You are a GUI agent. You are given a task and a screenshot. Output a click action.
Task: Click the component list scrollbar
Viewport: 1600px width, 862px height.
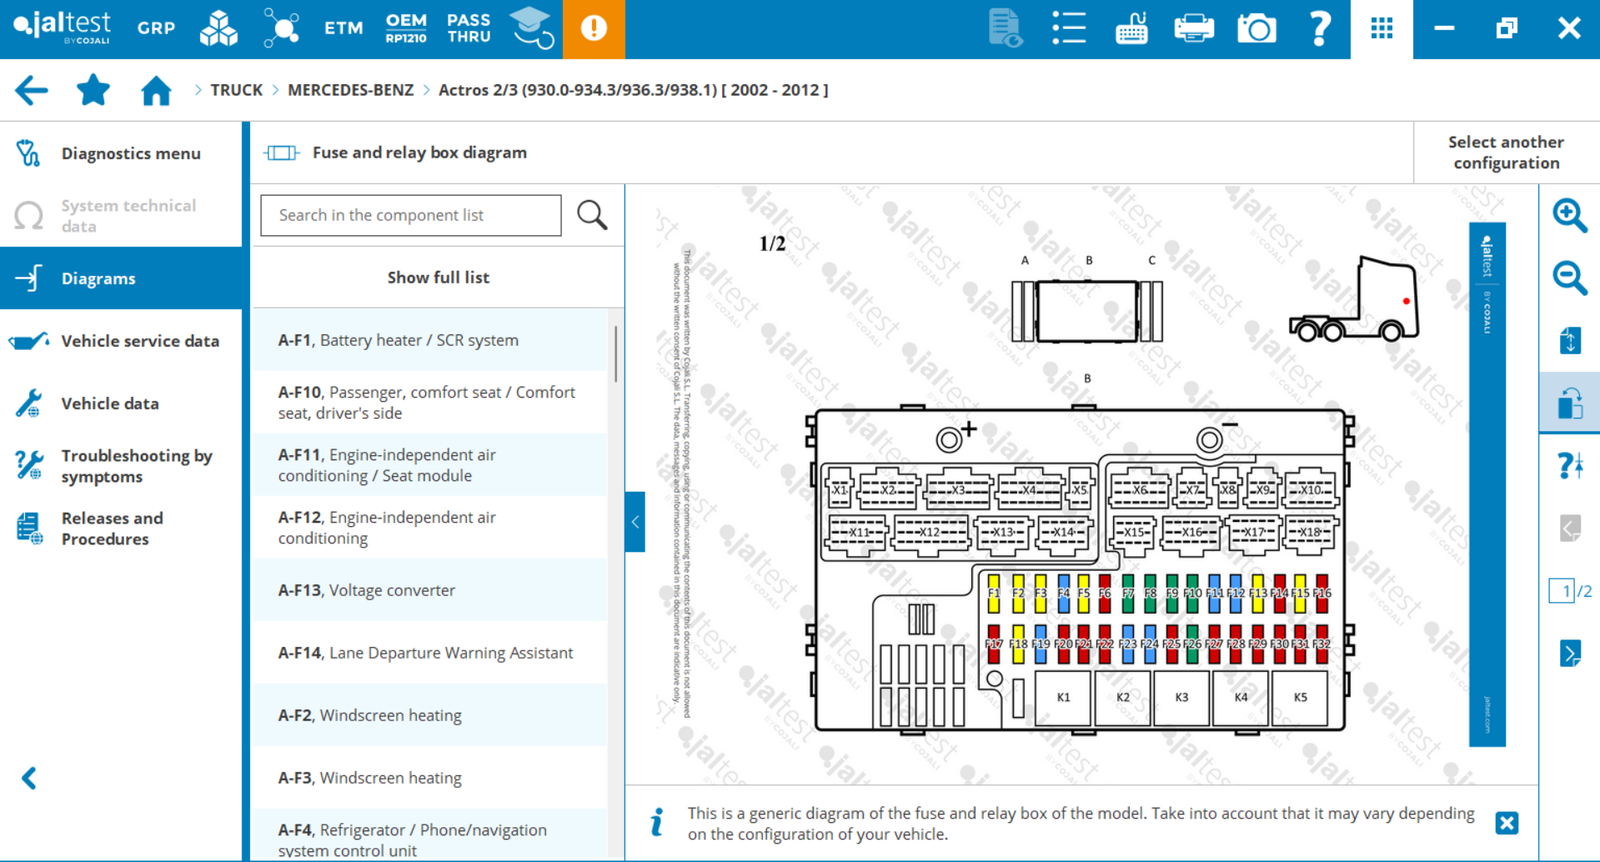615,353
